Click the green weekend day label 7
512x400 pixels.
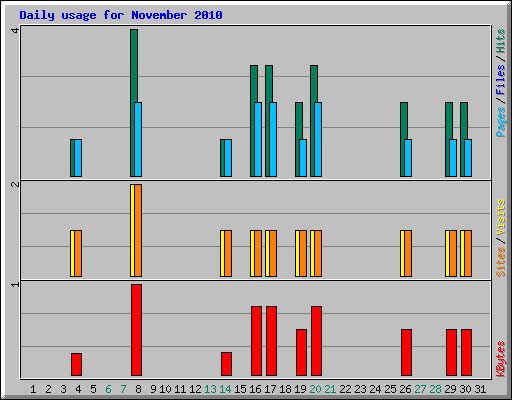pyautogui.click(x=123, y=389)
